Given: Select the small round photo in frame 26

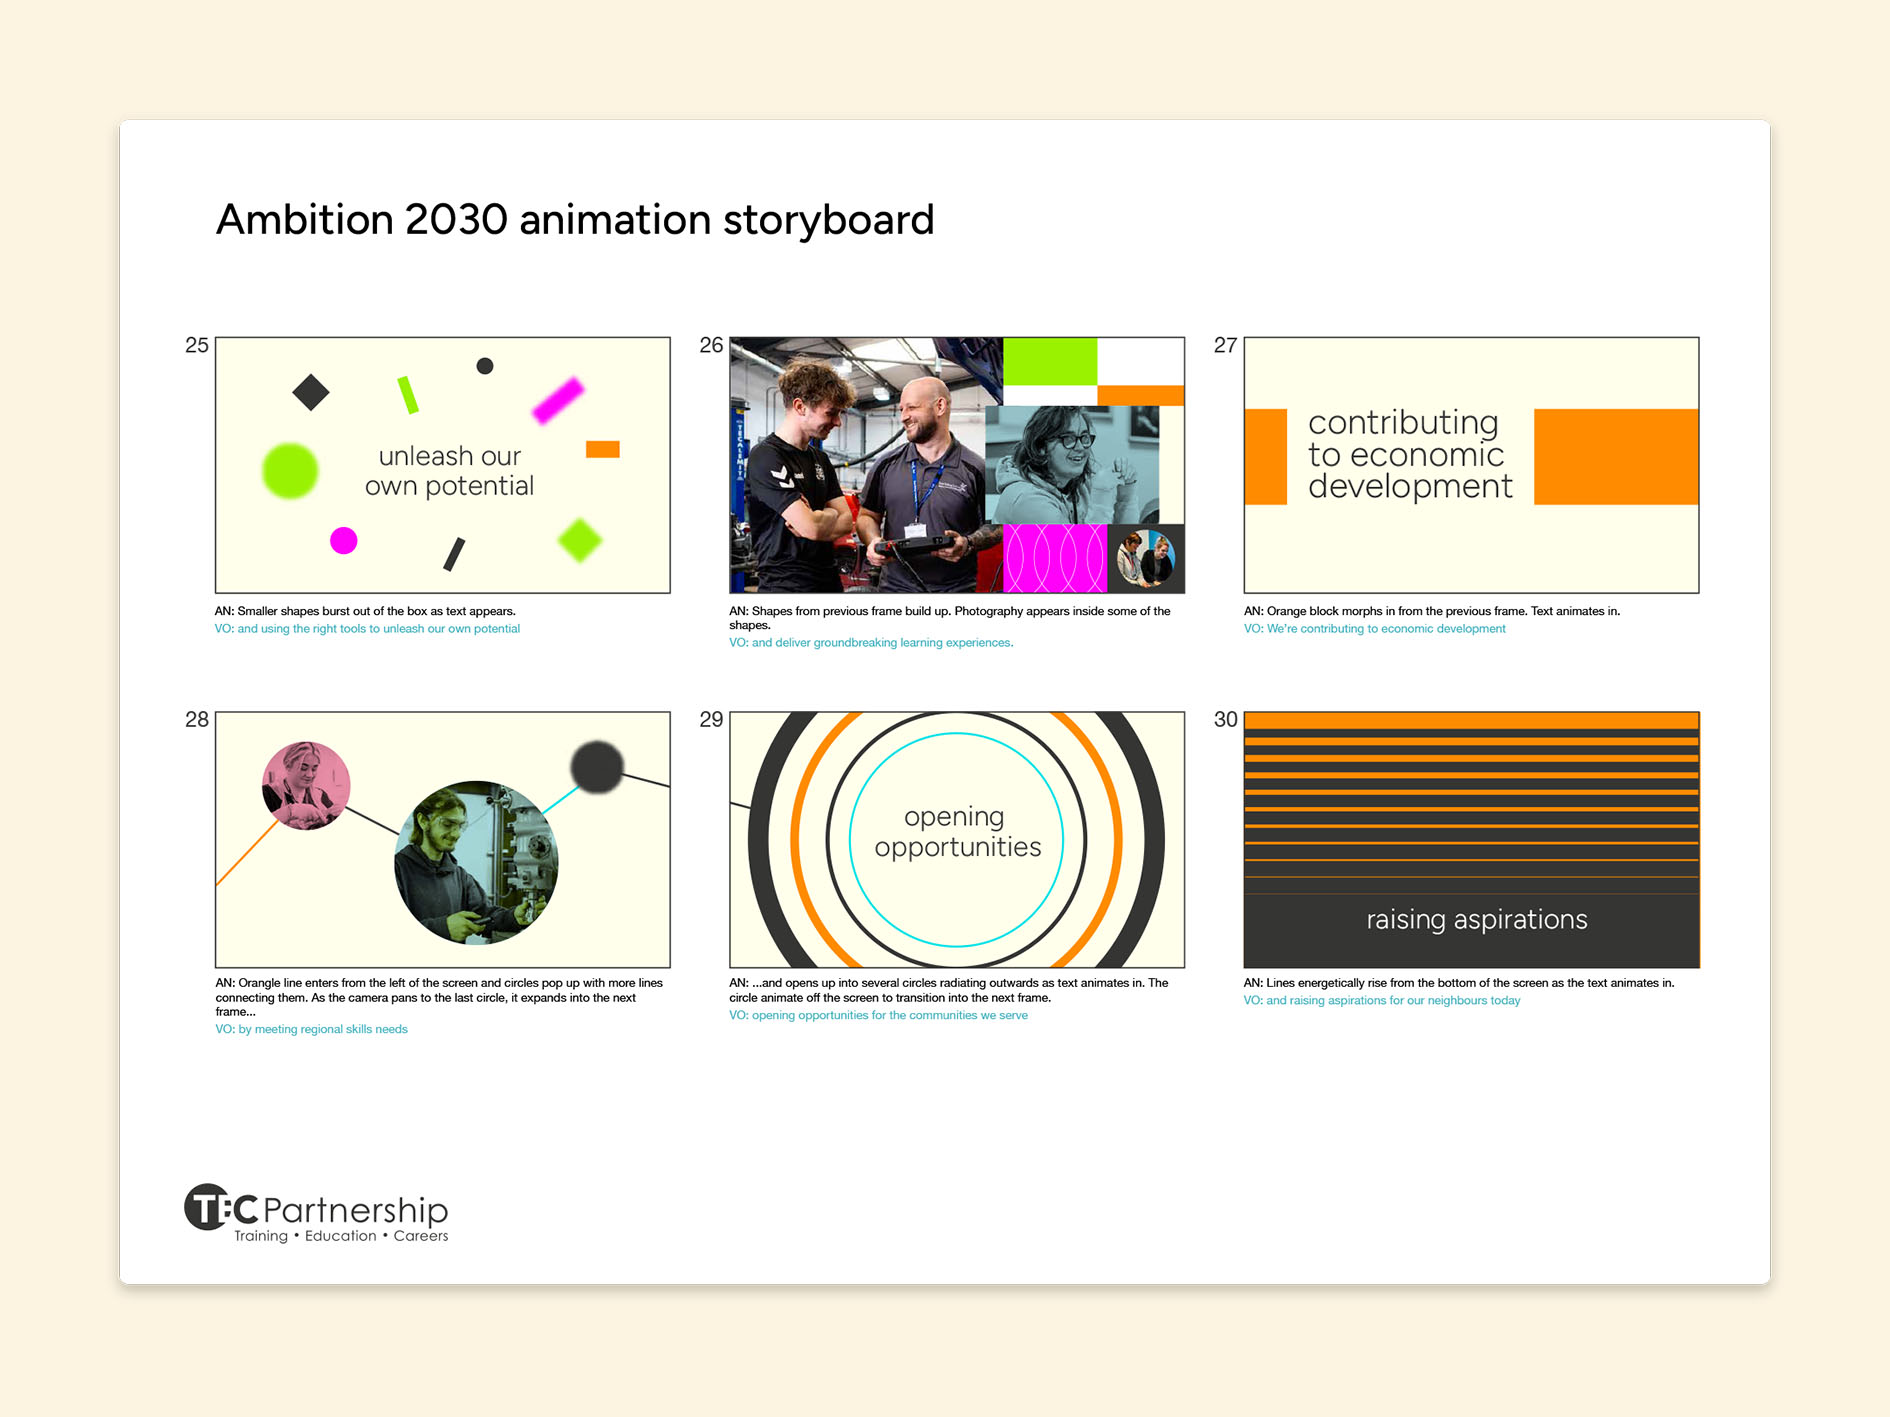Looking at the screenshot, I should (x=1145, y=558).
